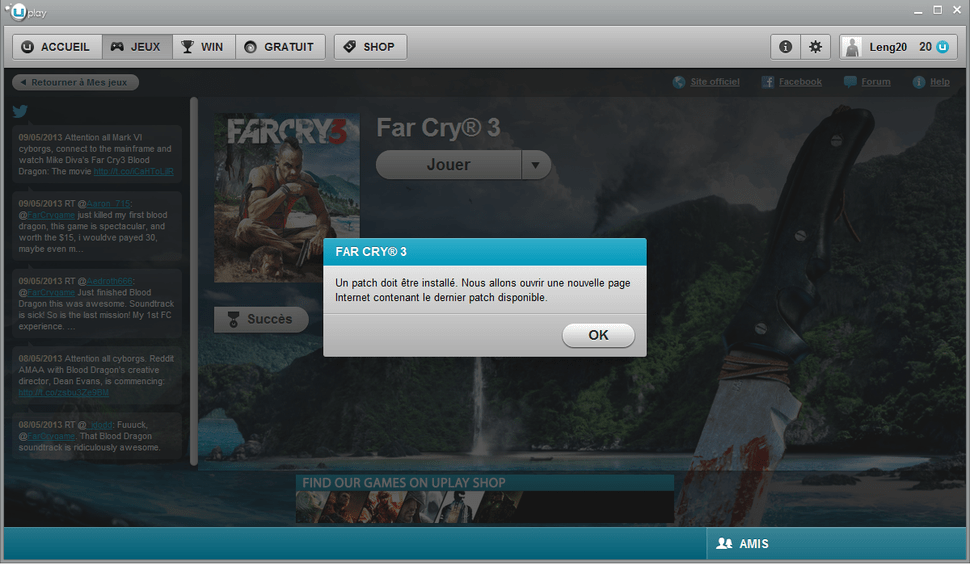Open the SHOP tab
The height and width of the screenshot is (565, 970).
(370, 47)
